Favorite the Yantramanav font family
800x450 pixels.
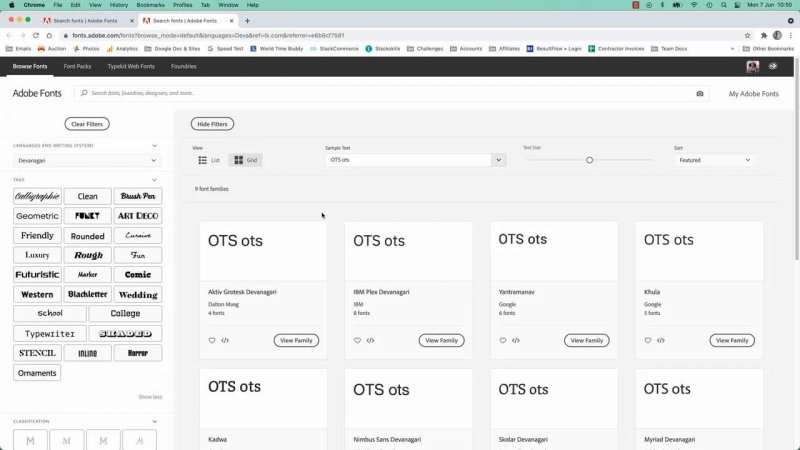(503, 340)
